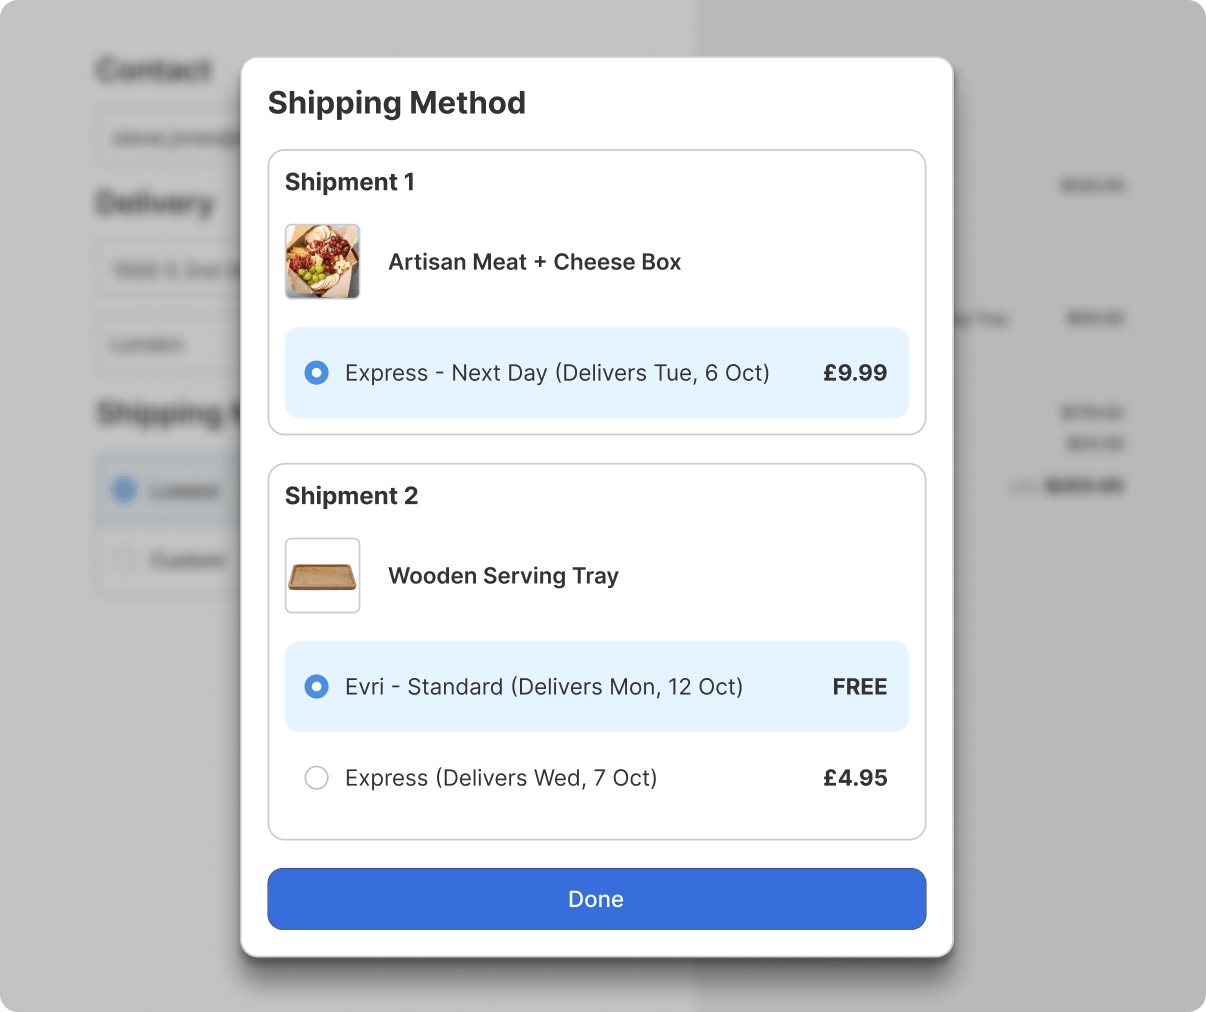The height and width of the screenshot is (1012, 1206).
Task: Click the Artisan Meat + Cheese Box name
Action: click(x=534, y=262)
